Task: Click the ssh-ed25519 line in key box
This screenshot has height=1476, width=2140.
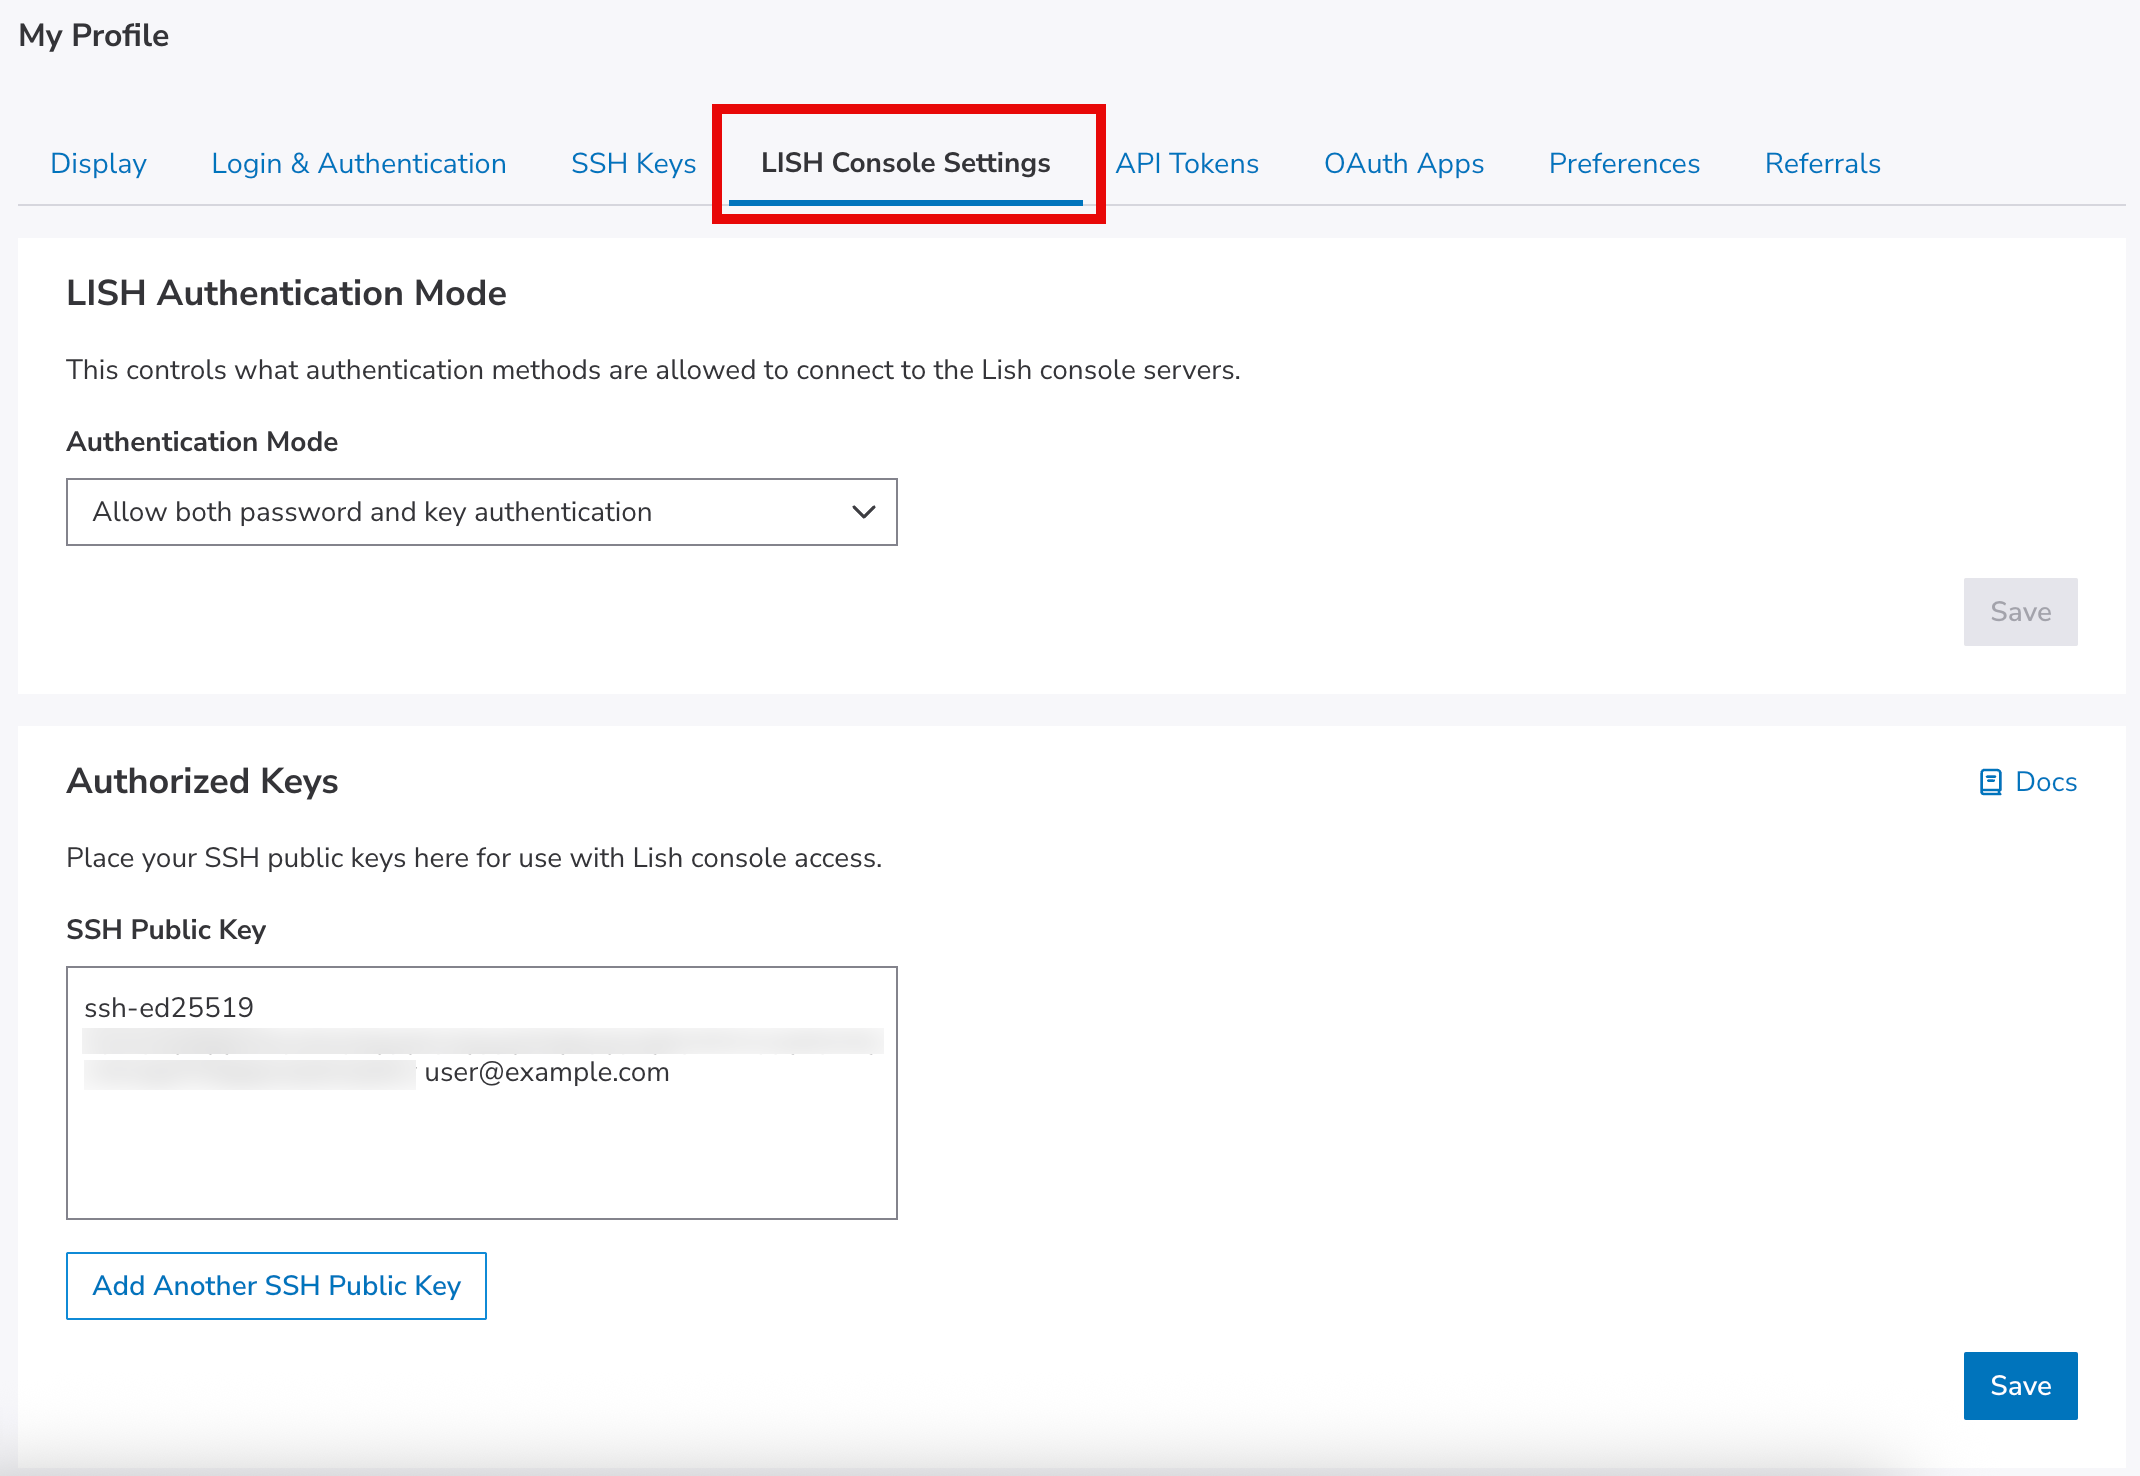Action: click(x=169, y=1008)
